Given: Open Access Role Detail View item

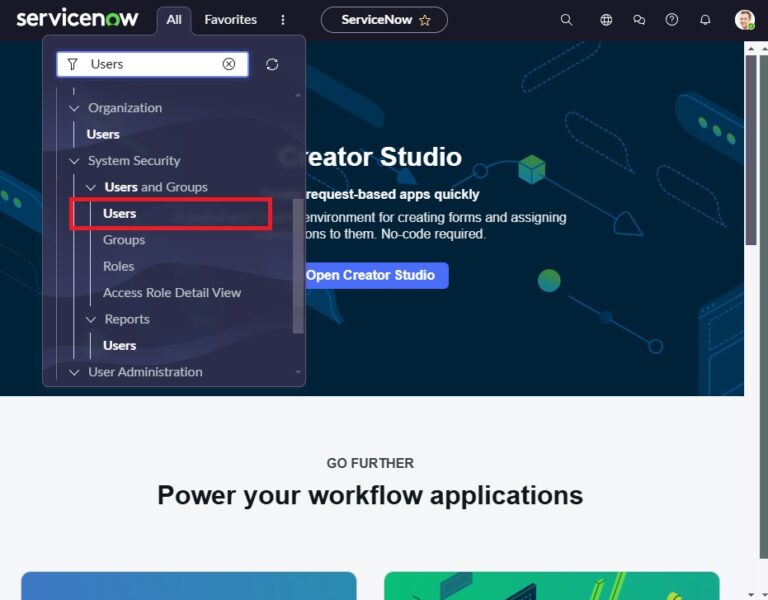Looking at the screenshot, I should click(x=172, y=293).
